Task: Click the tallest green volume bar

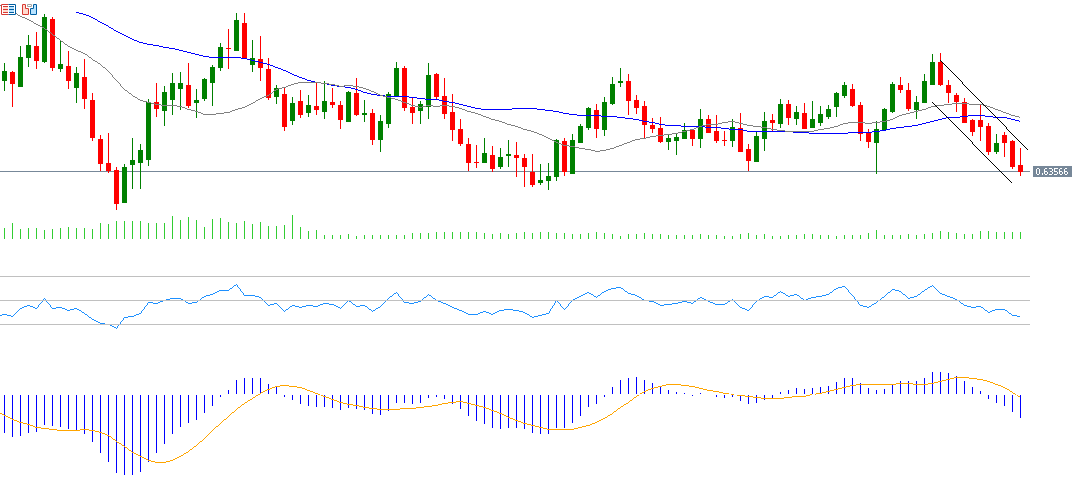Action: pyautogui.click(x=292, y=227)
